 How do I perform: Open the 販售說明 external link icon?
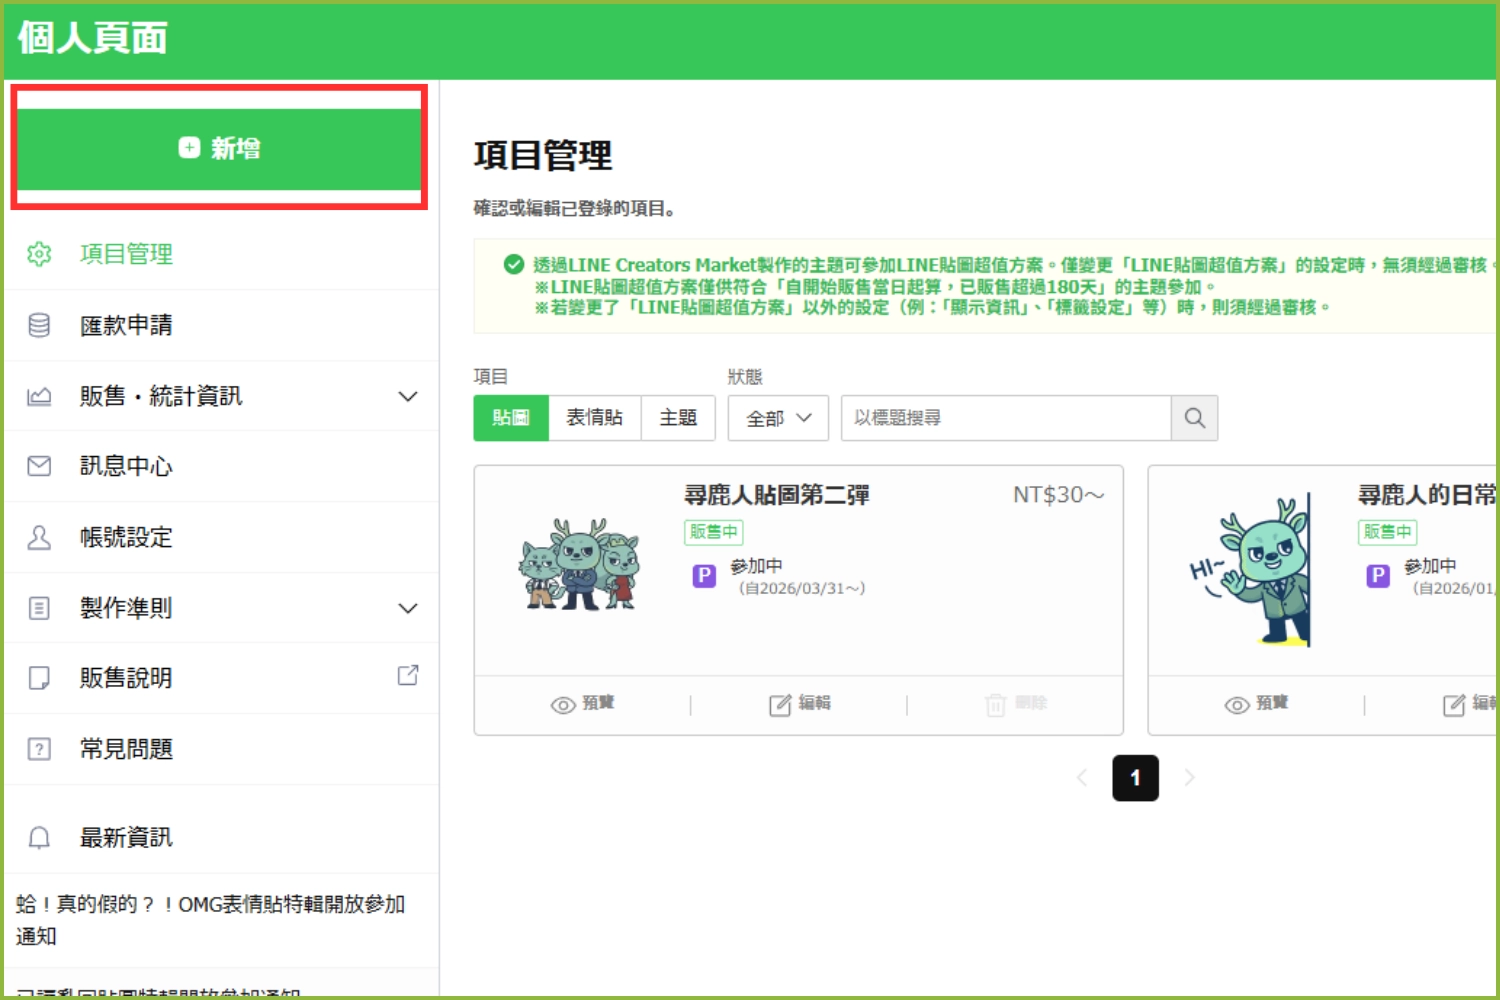click(x=407, y=676)
